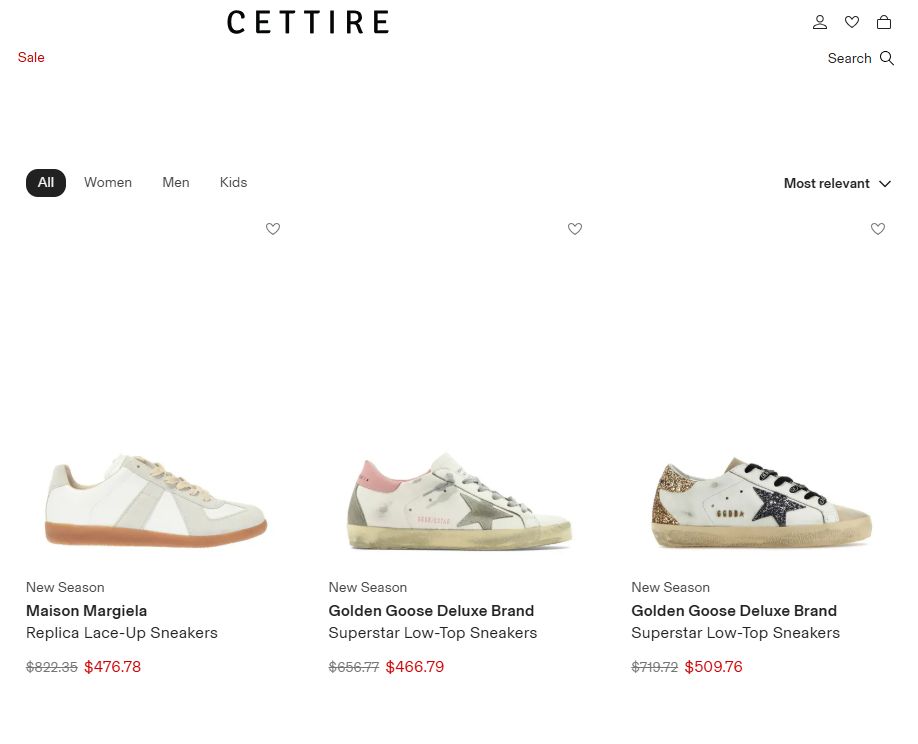Click the Search text label
Viewport: 918px width, 744px height.
(x=849, y=58)
